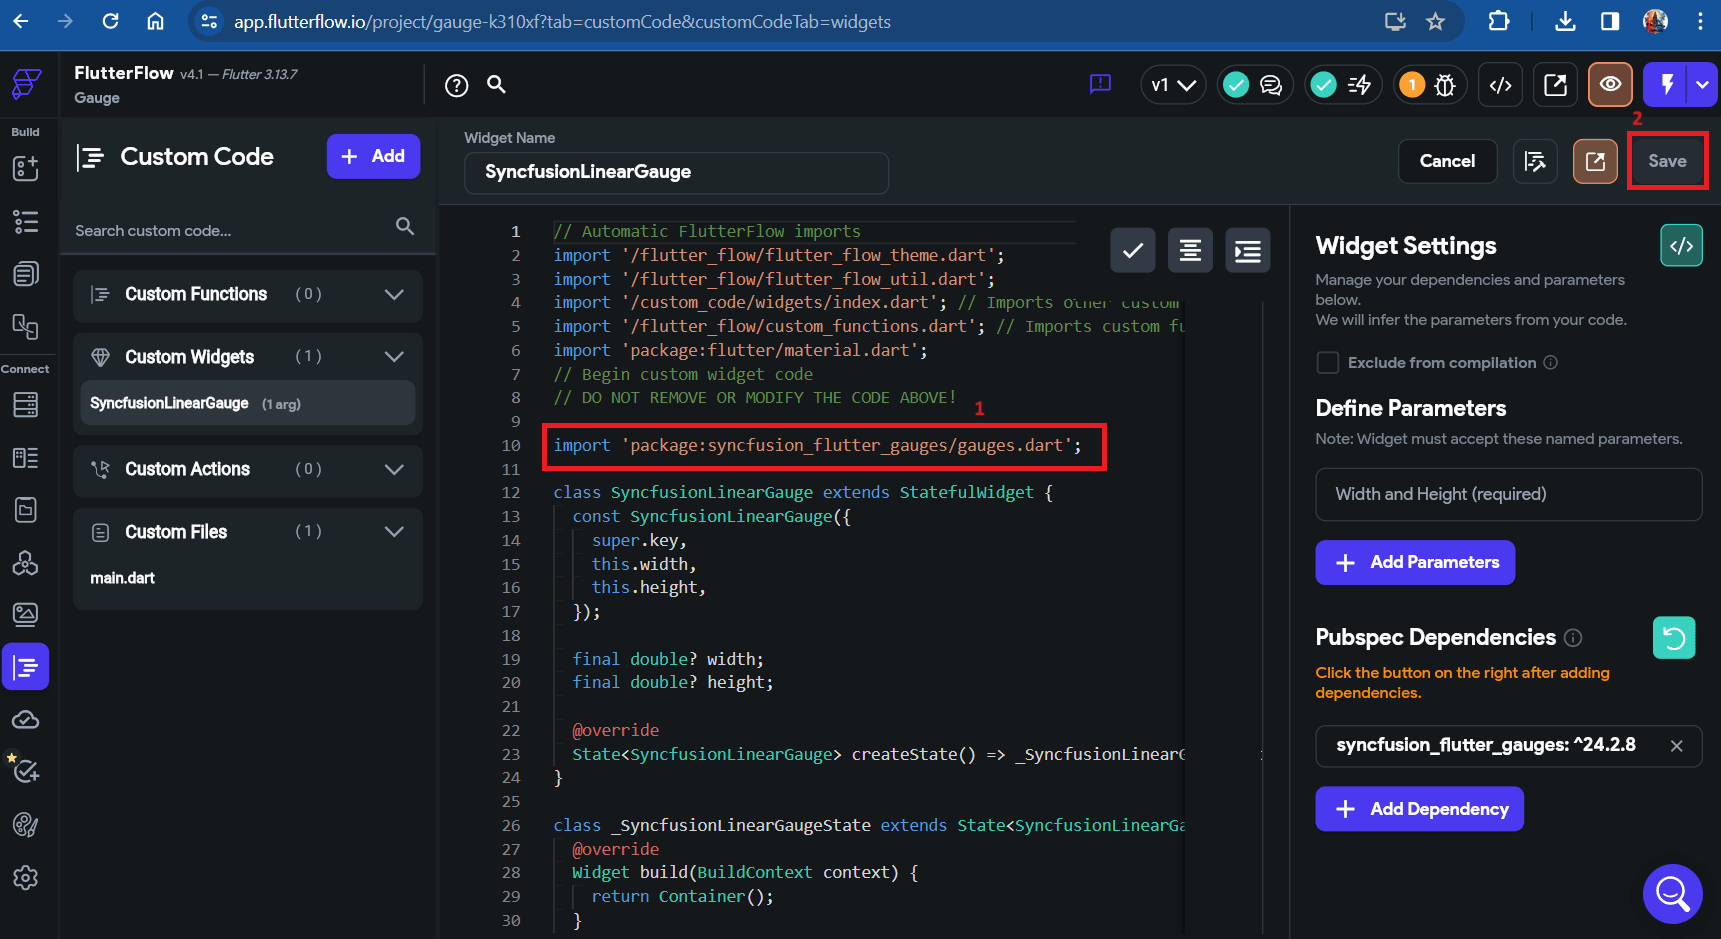
Task: Click the browser address bar URL
Action: coord(562,22)
